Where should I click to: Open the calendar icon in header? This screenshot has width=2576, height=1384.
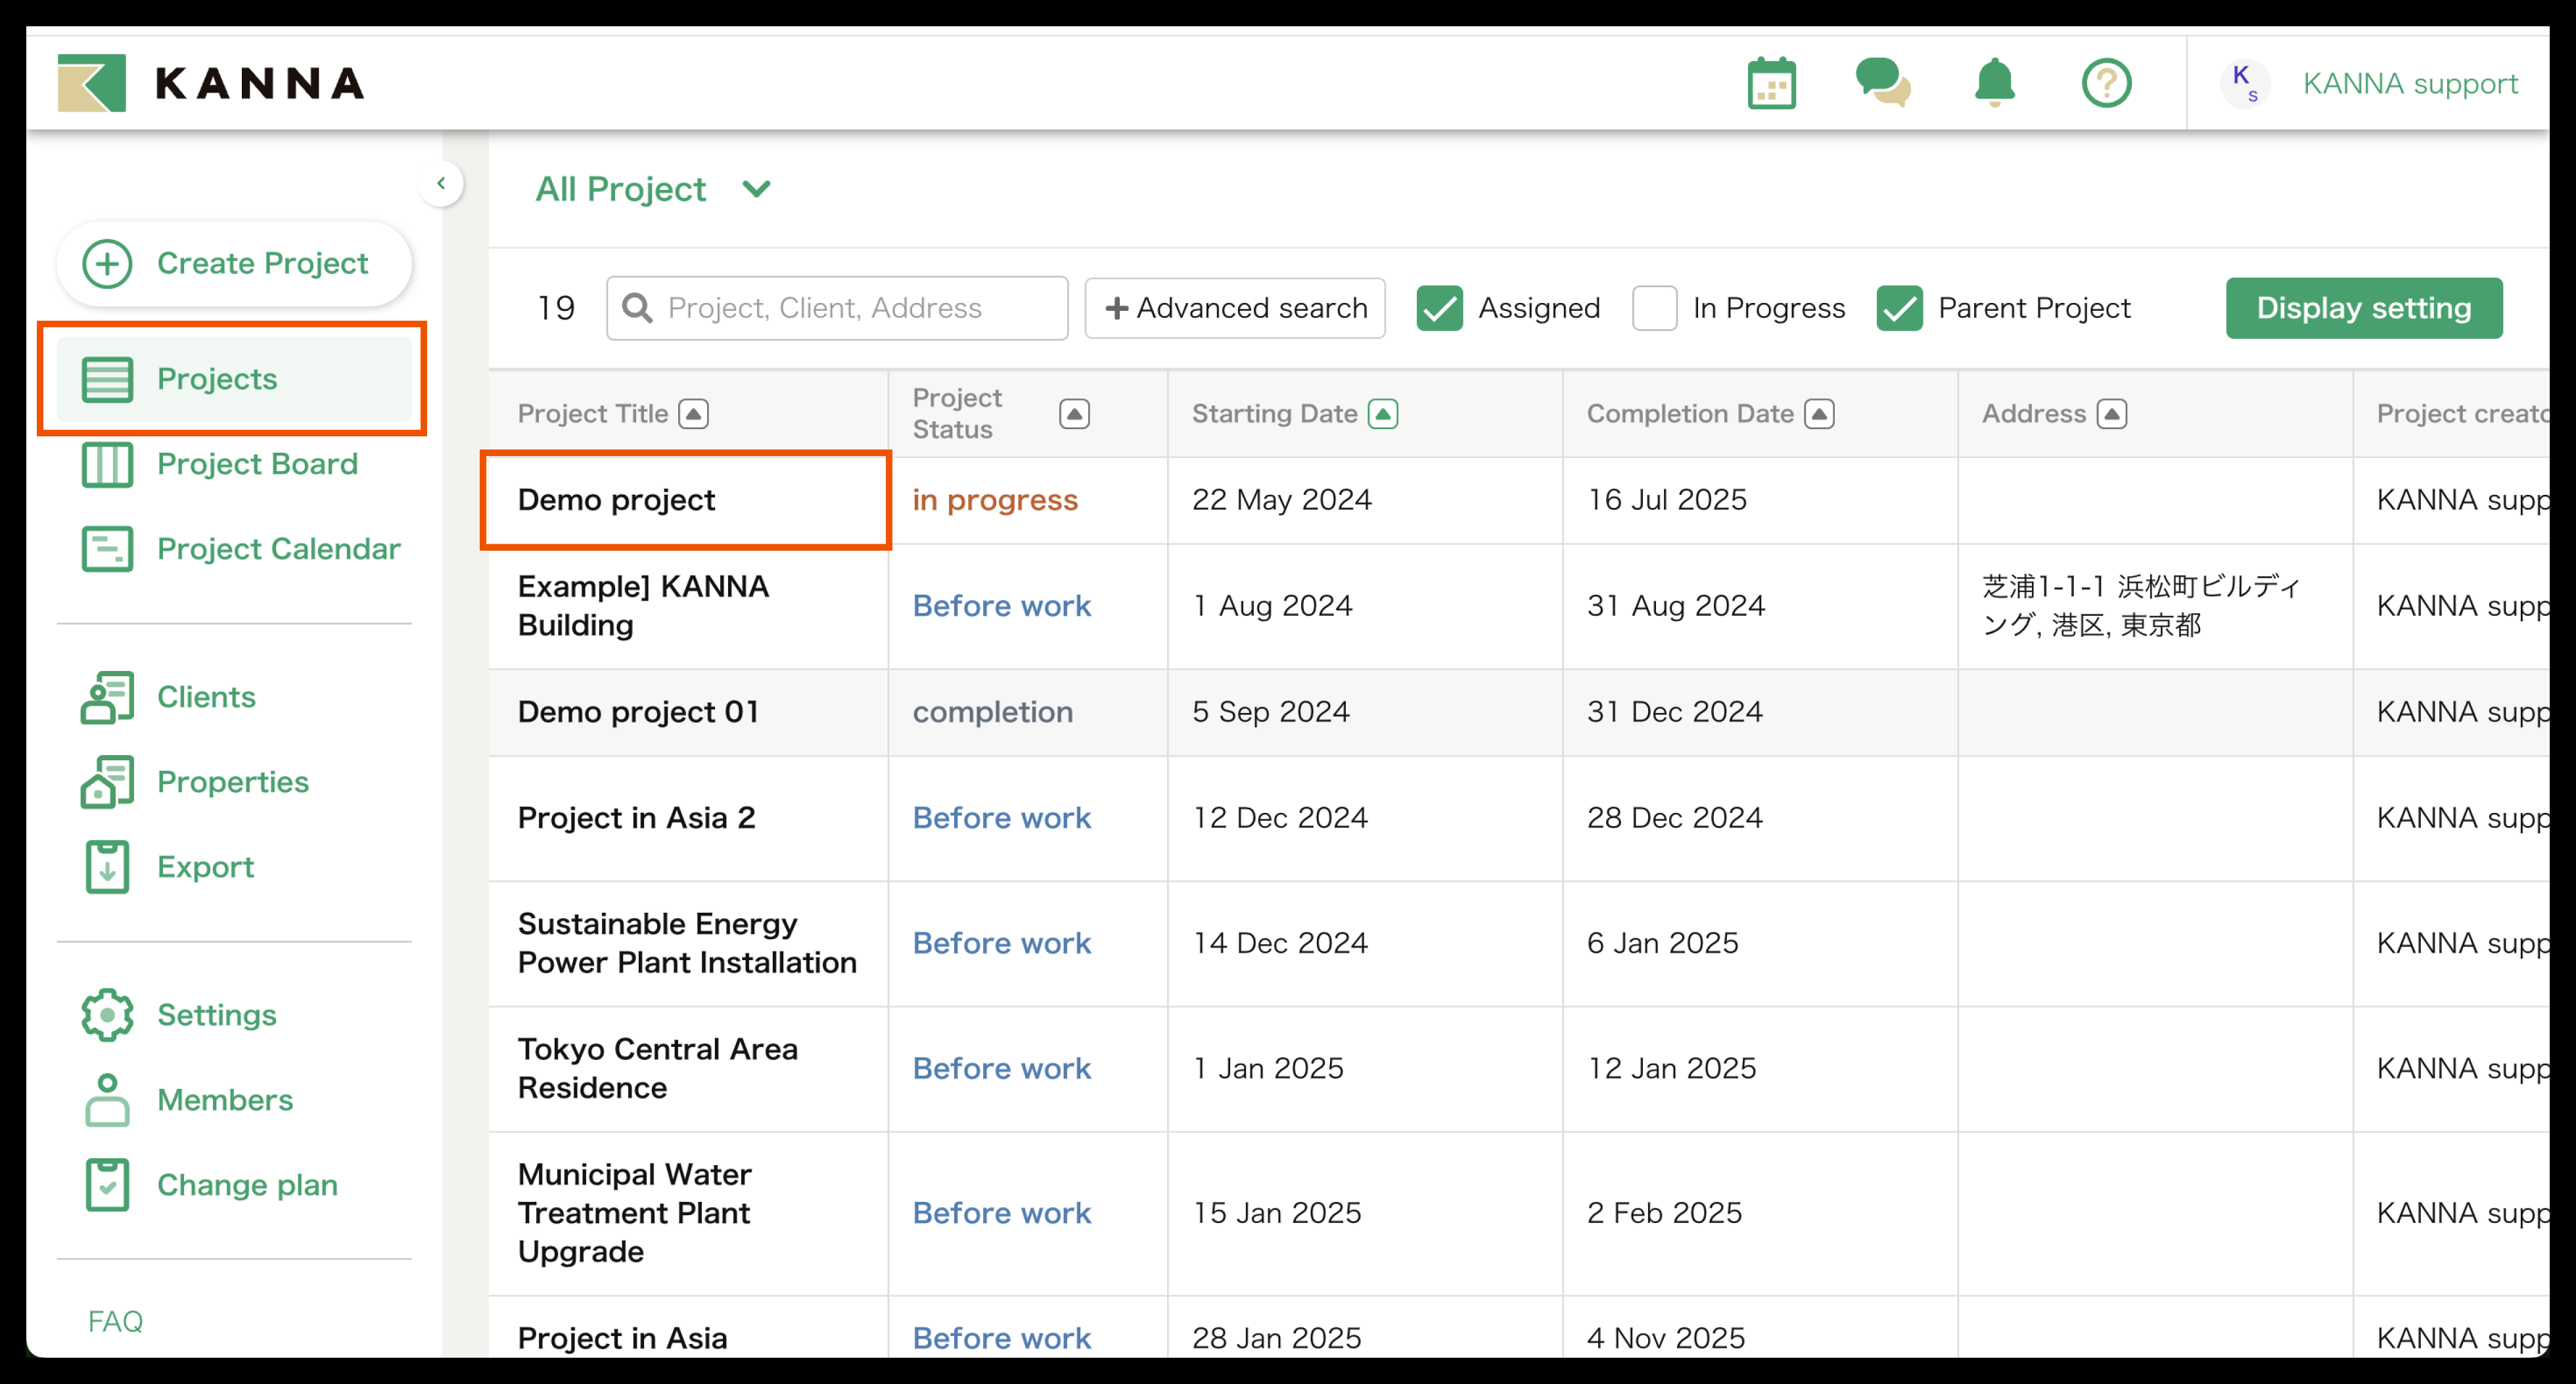1771,83
